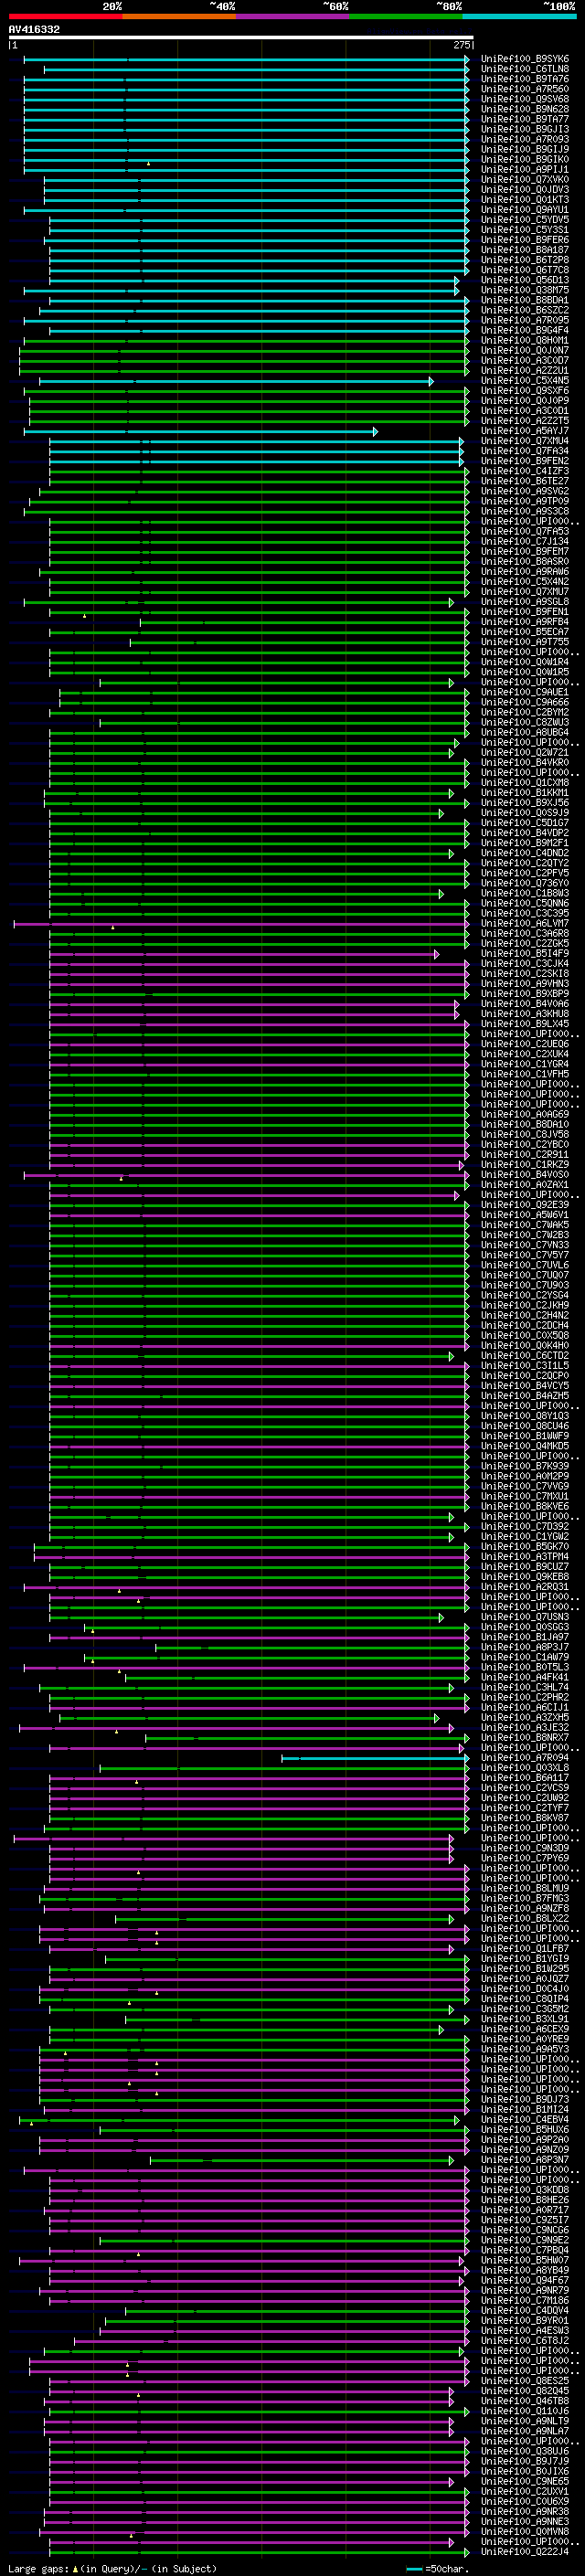This screenshot has height=2576, width=585.
Task: Select the UniRef100_B5I4F9 label
Action: pos(524,954)
